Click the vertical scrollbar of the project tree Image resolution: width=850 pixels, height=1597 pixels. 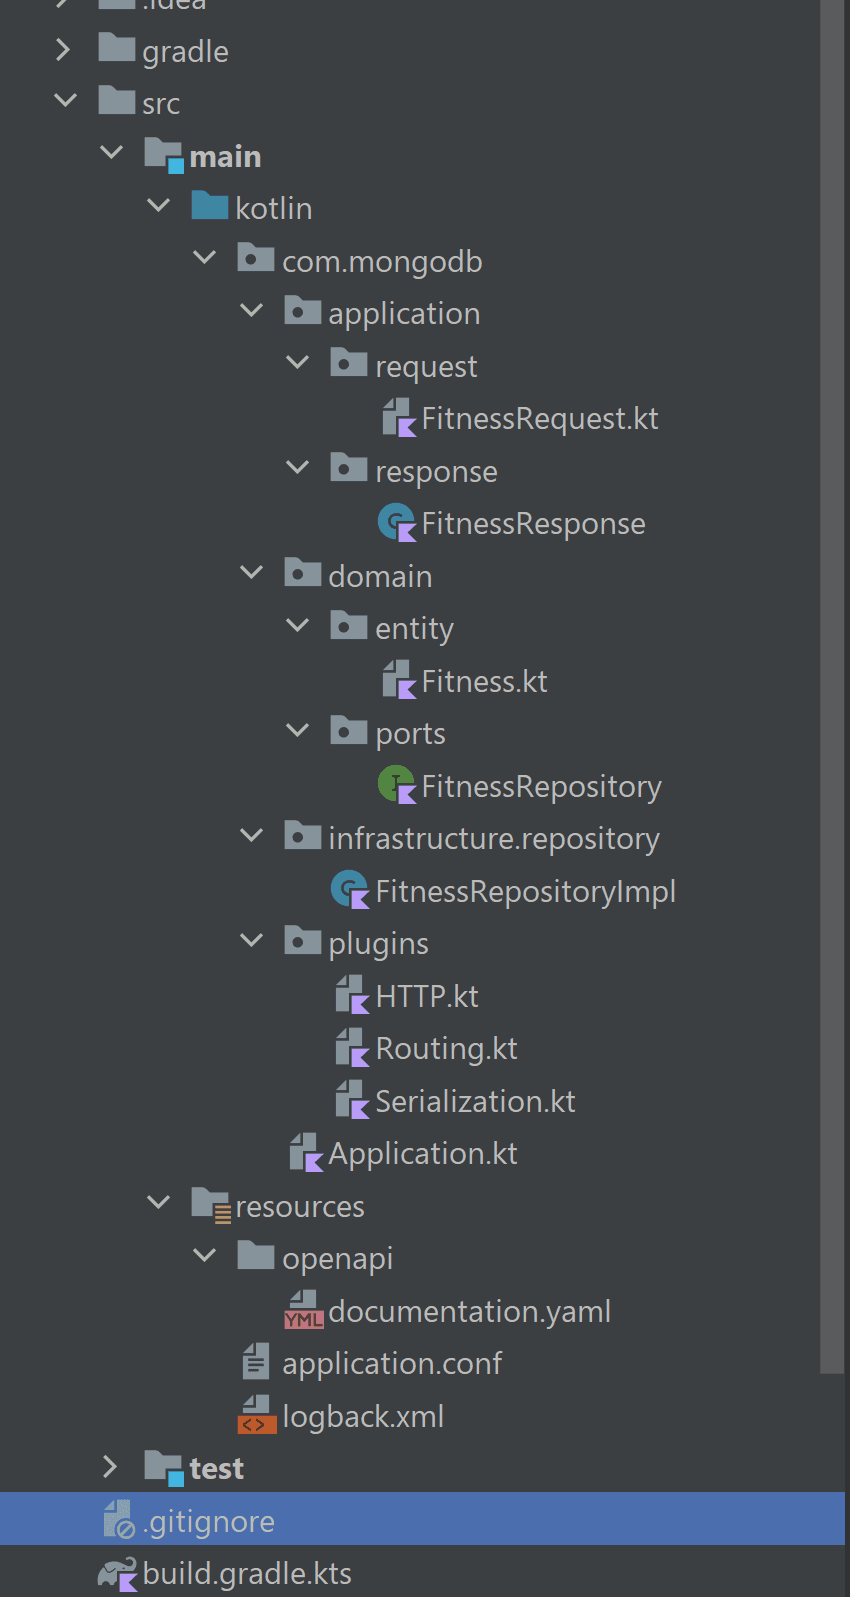pos(831,700)
